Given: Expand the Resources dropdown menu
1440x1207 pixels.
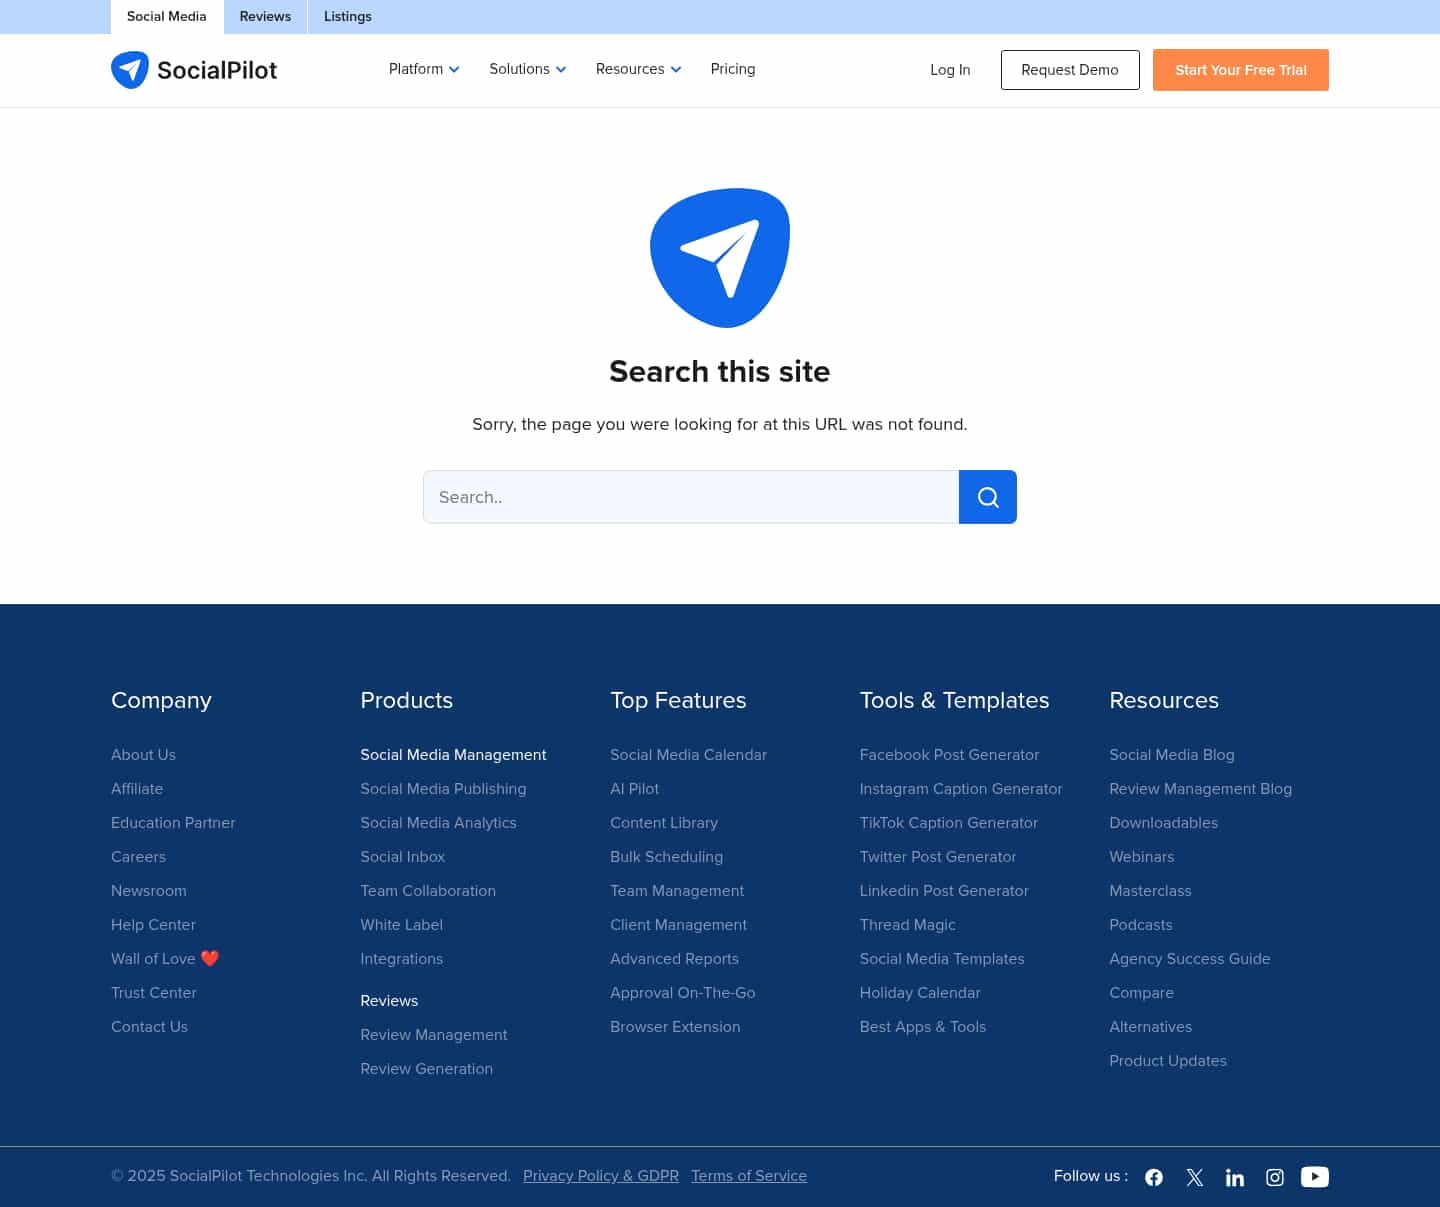Looking at the screenshot, I should [637, 69].
